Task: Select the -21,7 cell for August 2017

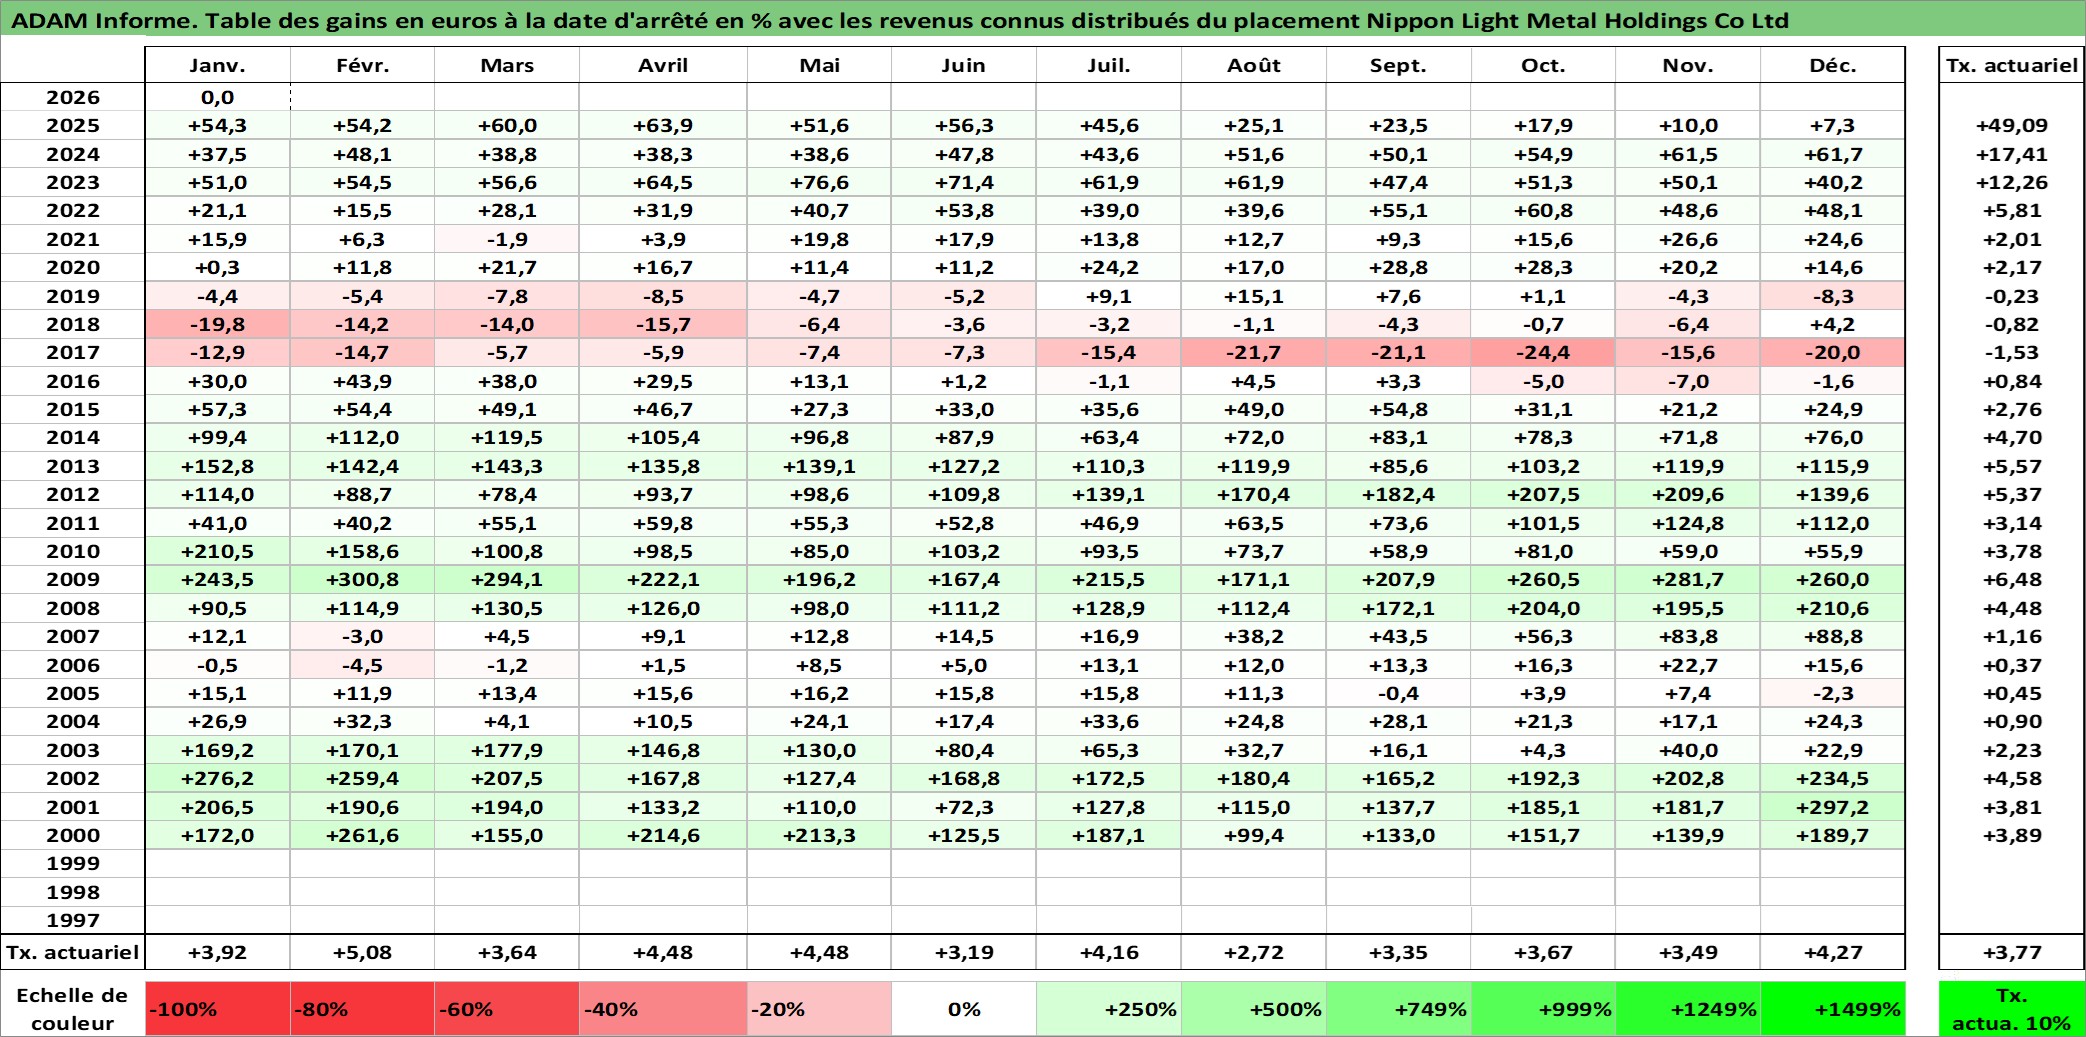Action: [1254, 352]
